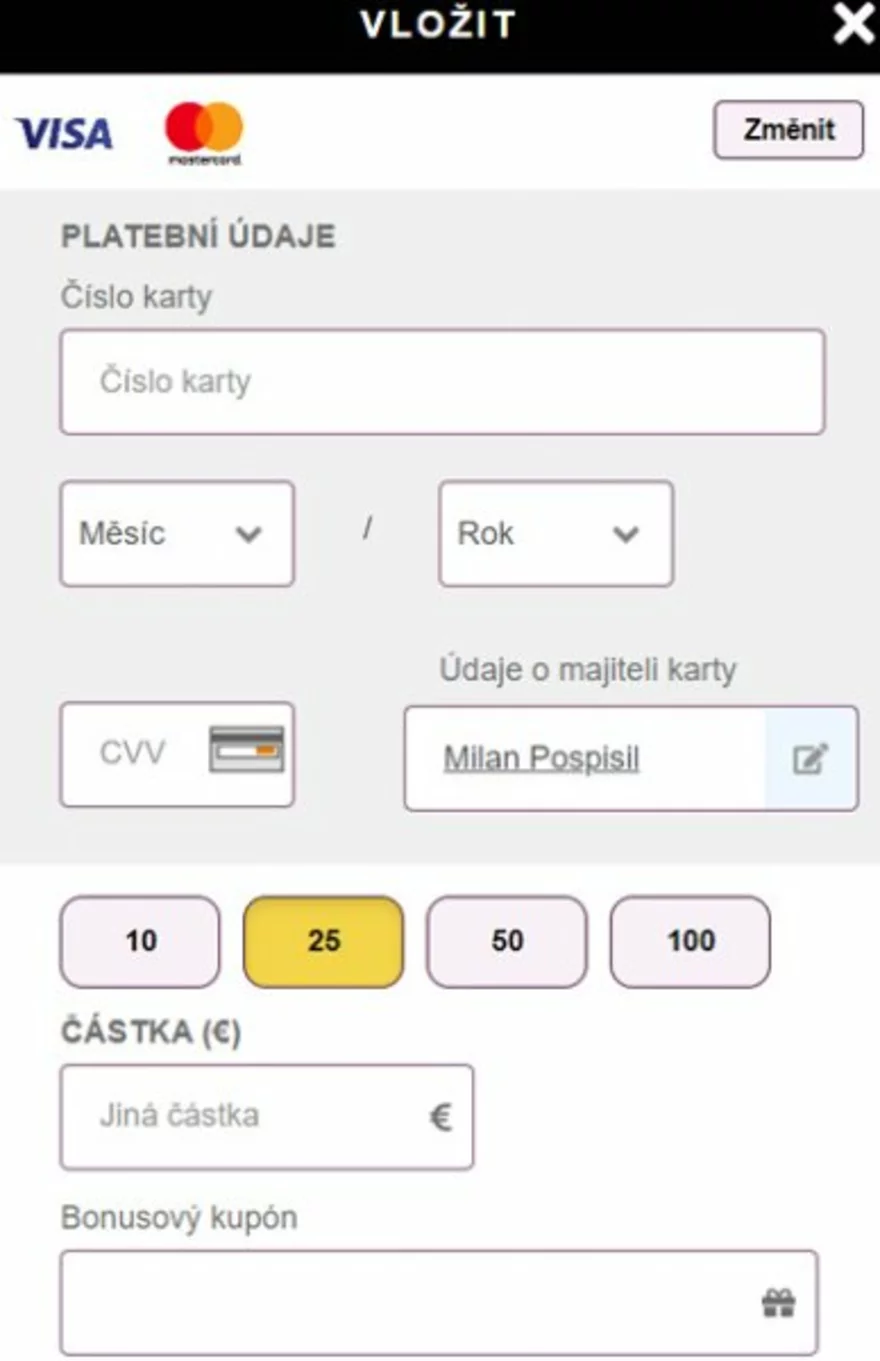Image resolution: width=880 pixels, height=1361 pixels.
Task: Open the Rok expiry year dropdown
Action: 555,533
